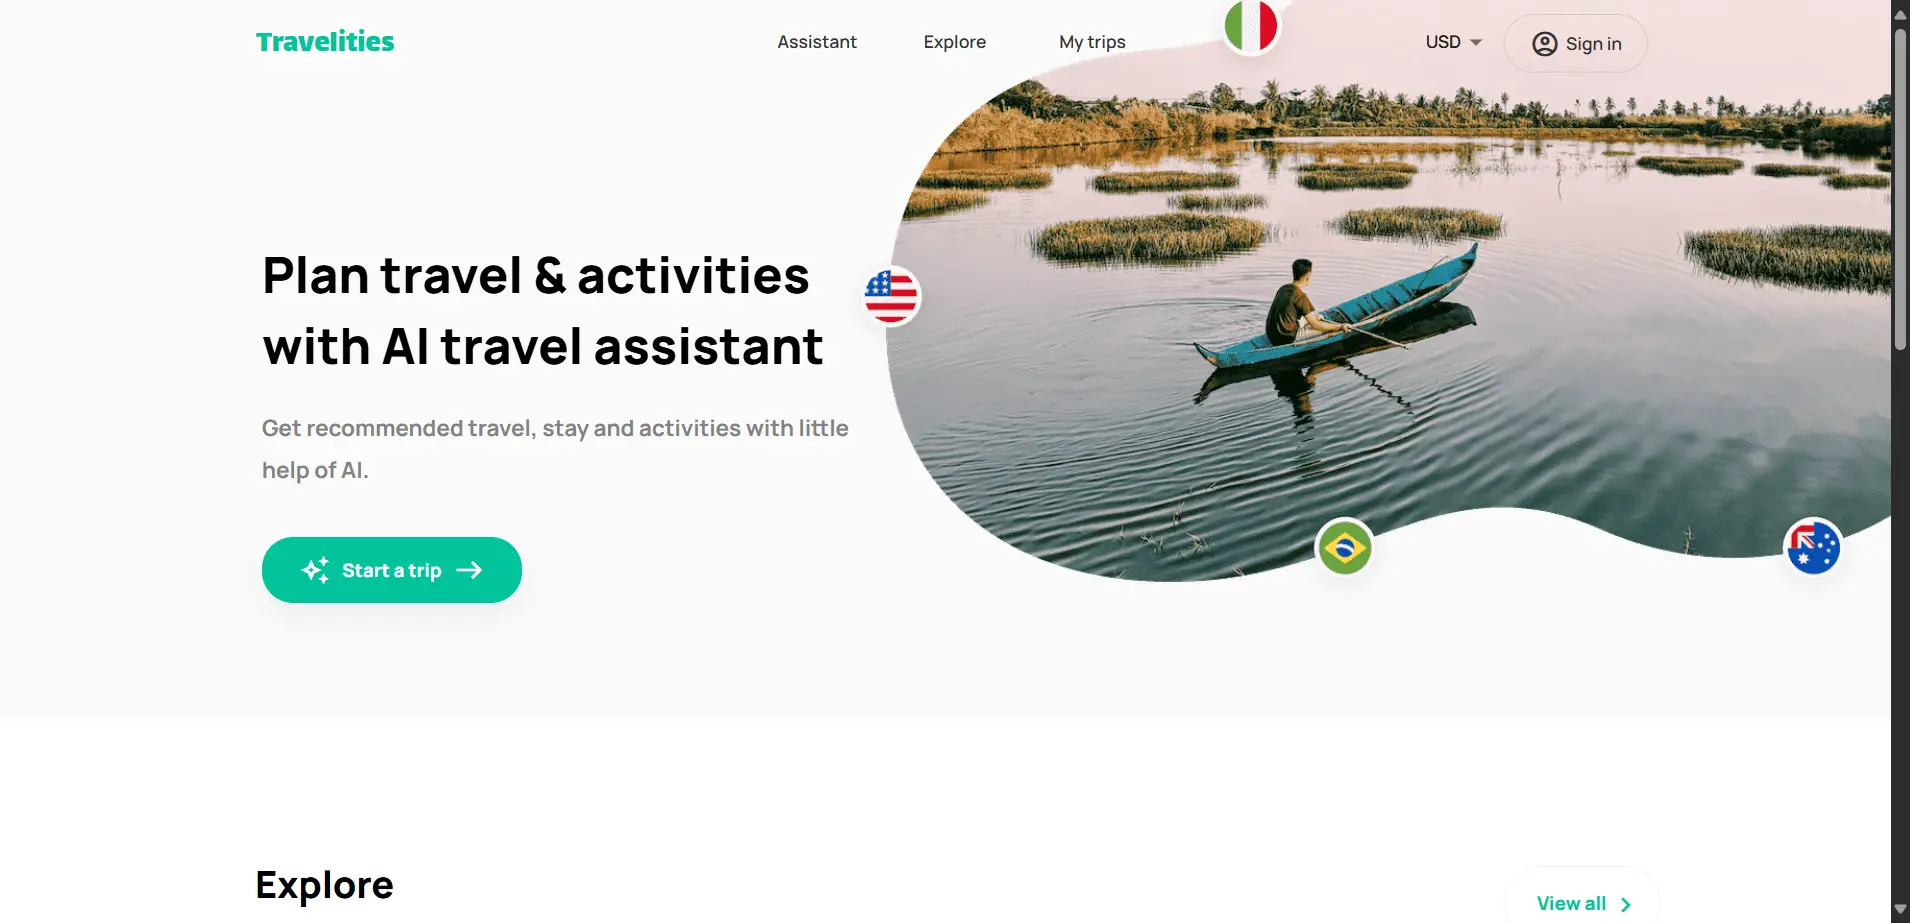Click the page vertical scrollbar thumb
This screenshot has width=1910, height=923.
pyautogui.click(x=1900, y=190)
